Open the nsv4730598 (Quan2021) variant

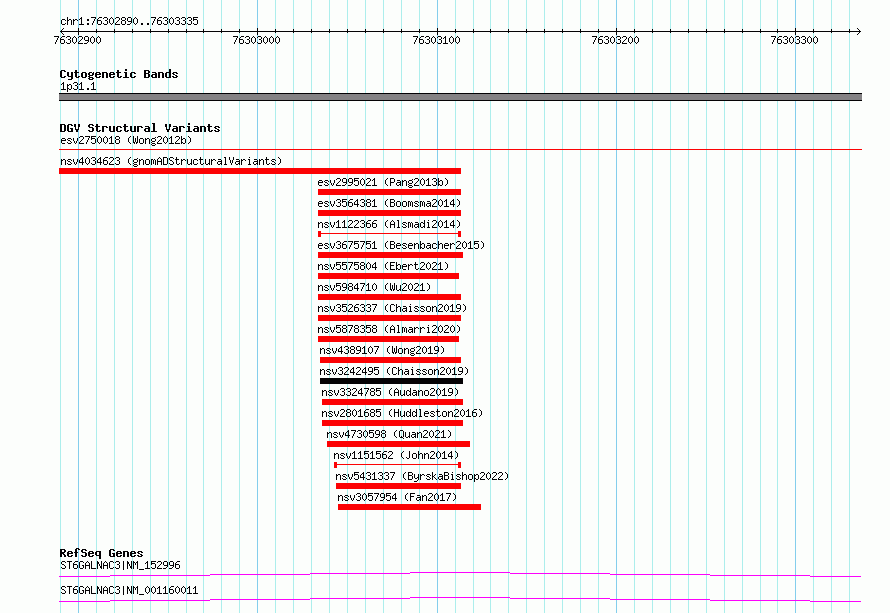pyautogui.click(x=389, y=434)
